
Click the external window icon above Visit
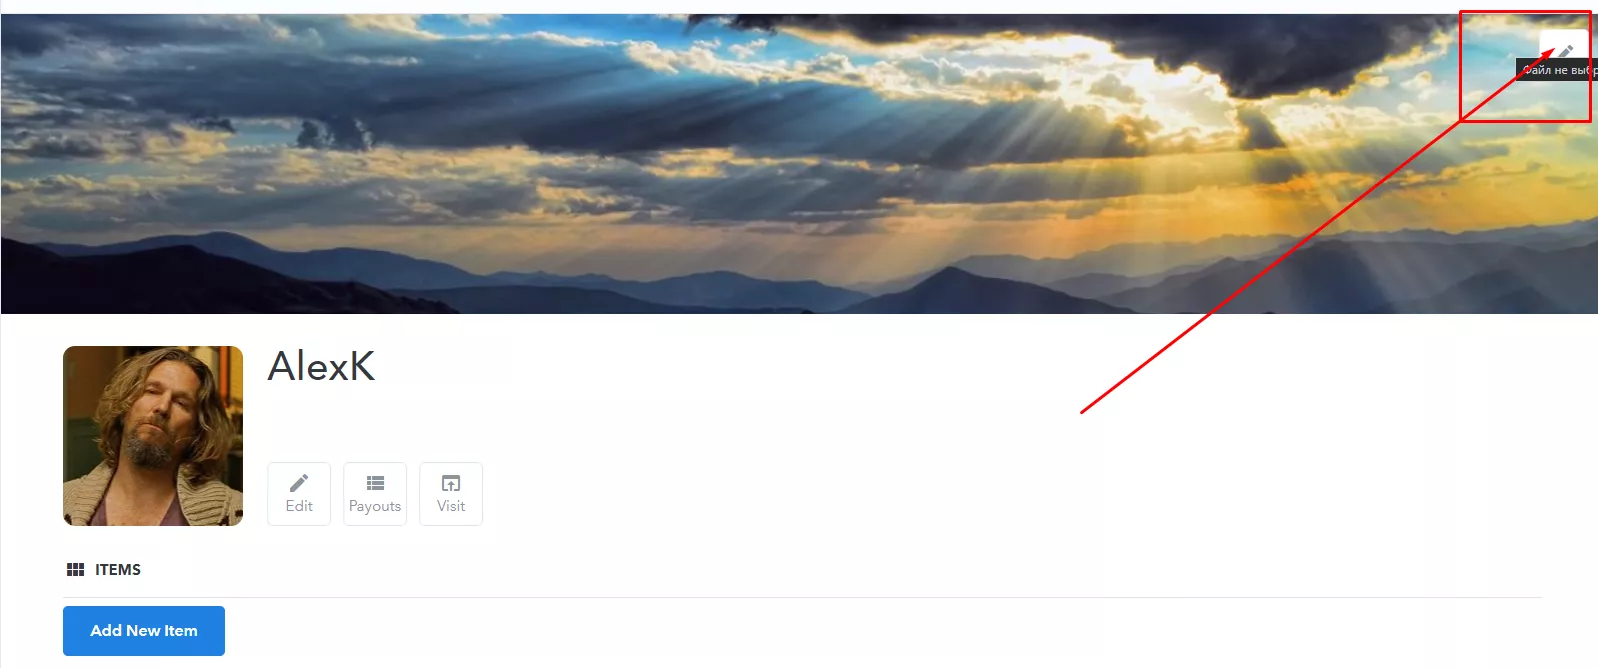click(x=451, y=483)
